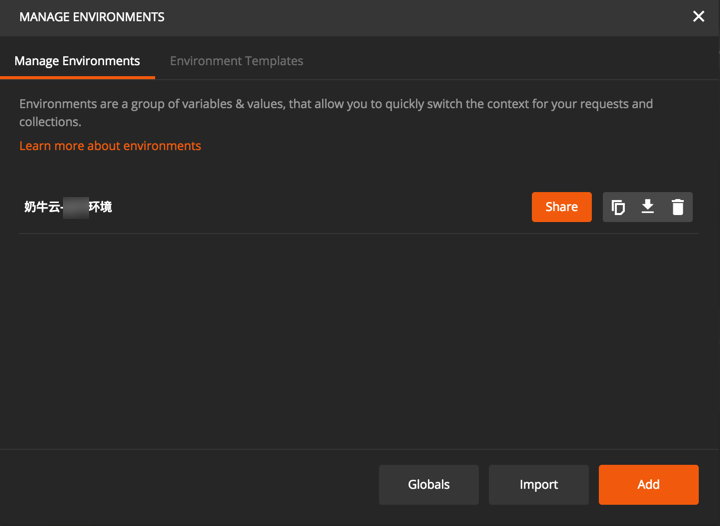Delete the 奶牛云 environment with trash icon

point(677,207)
